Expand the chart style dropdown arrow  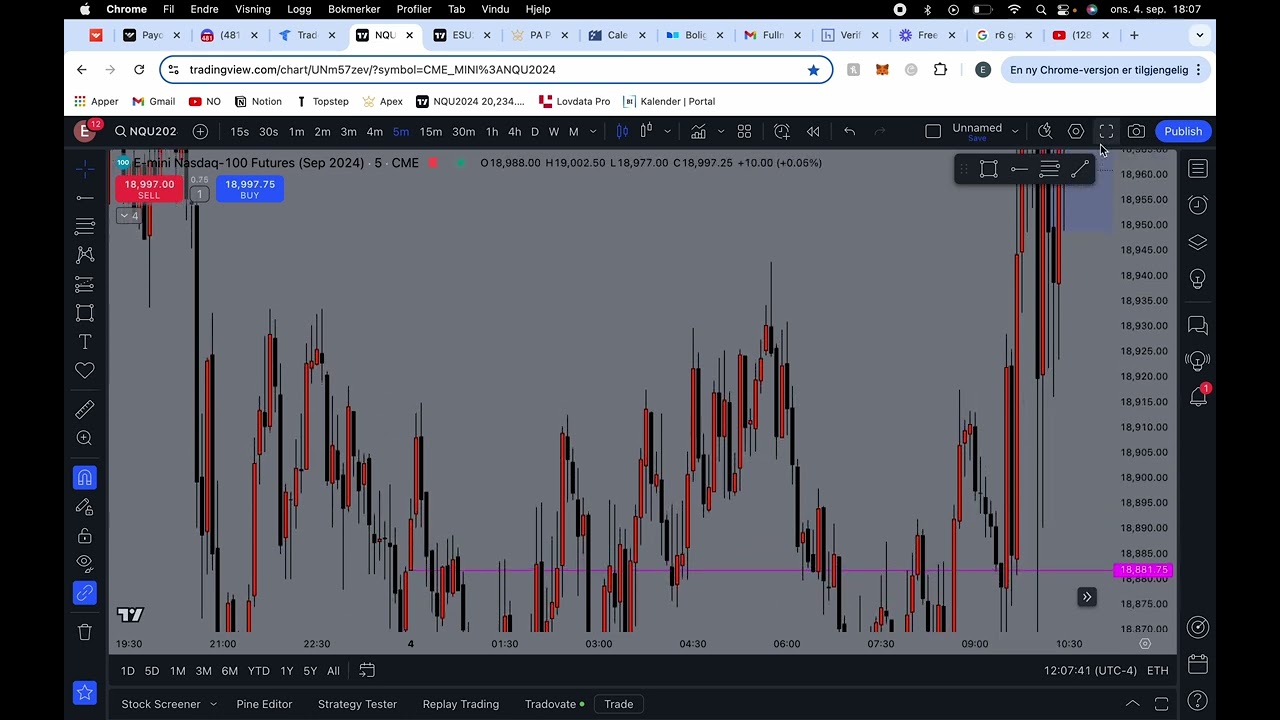pos(667,132)
